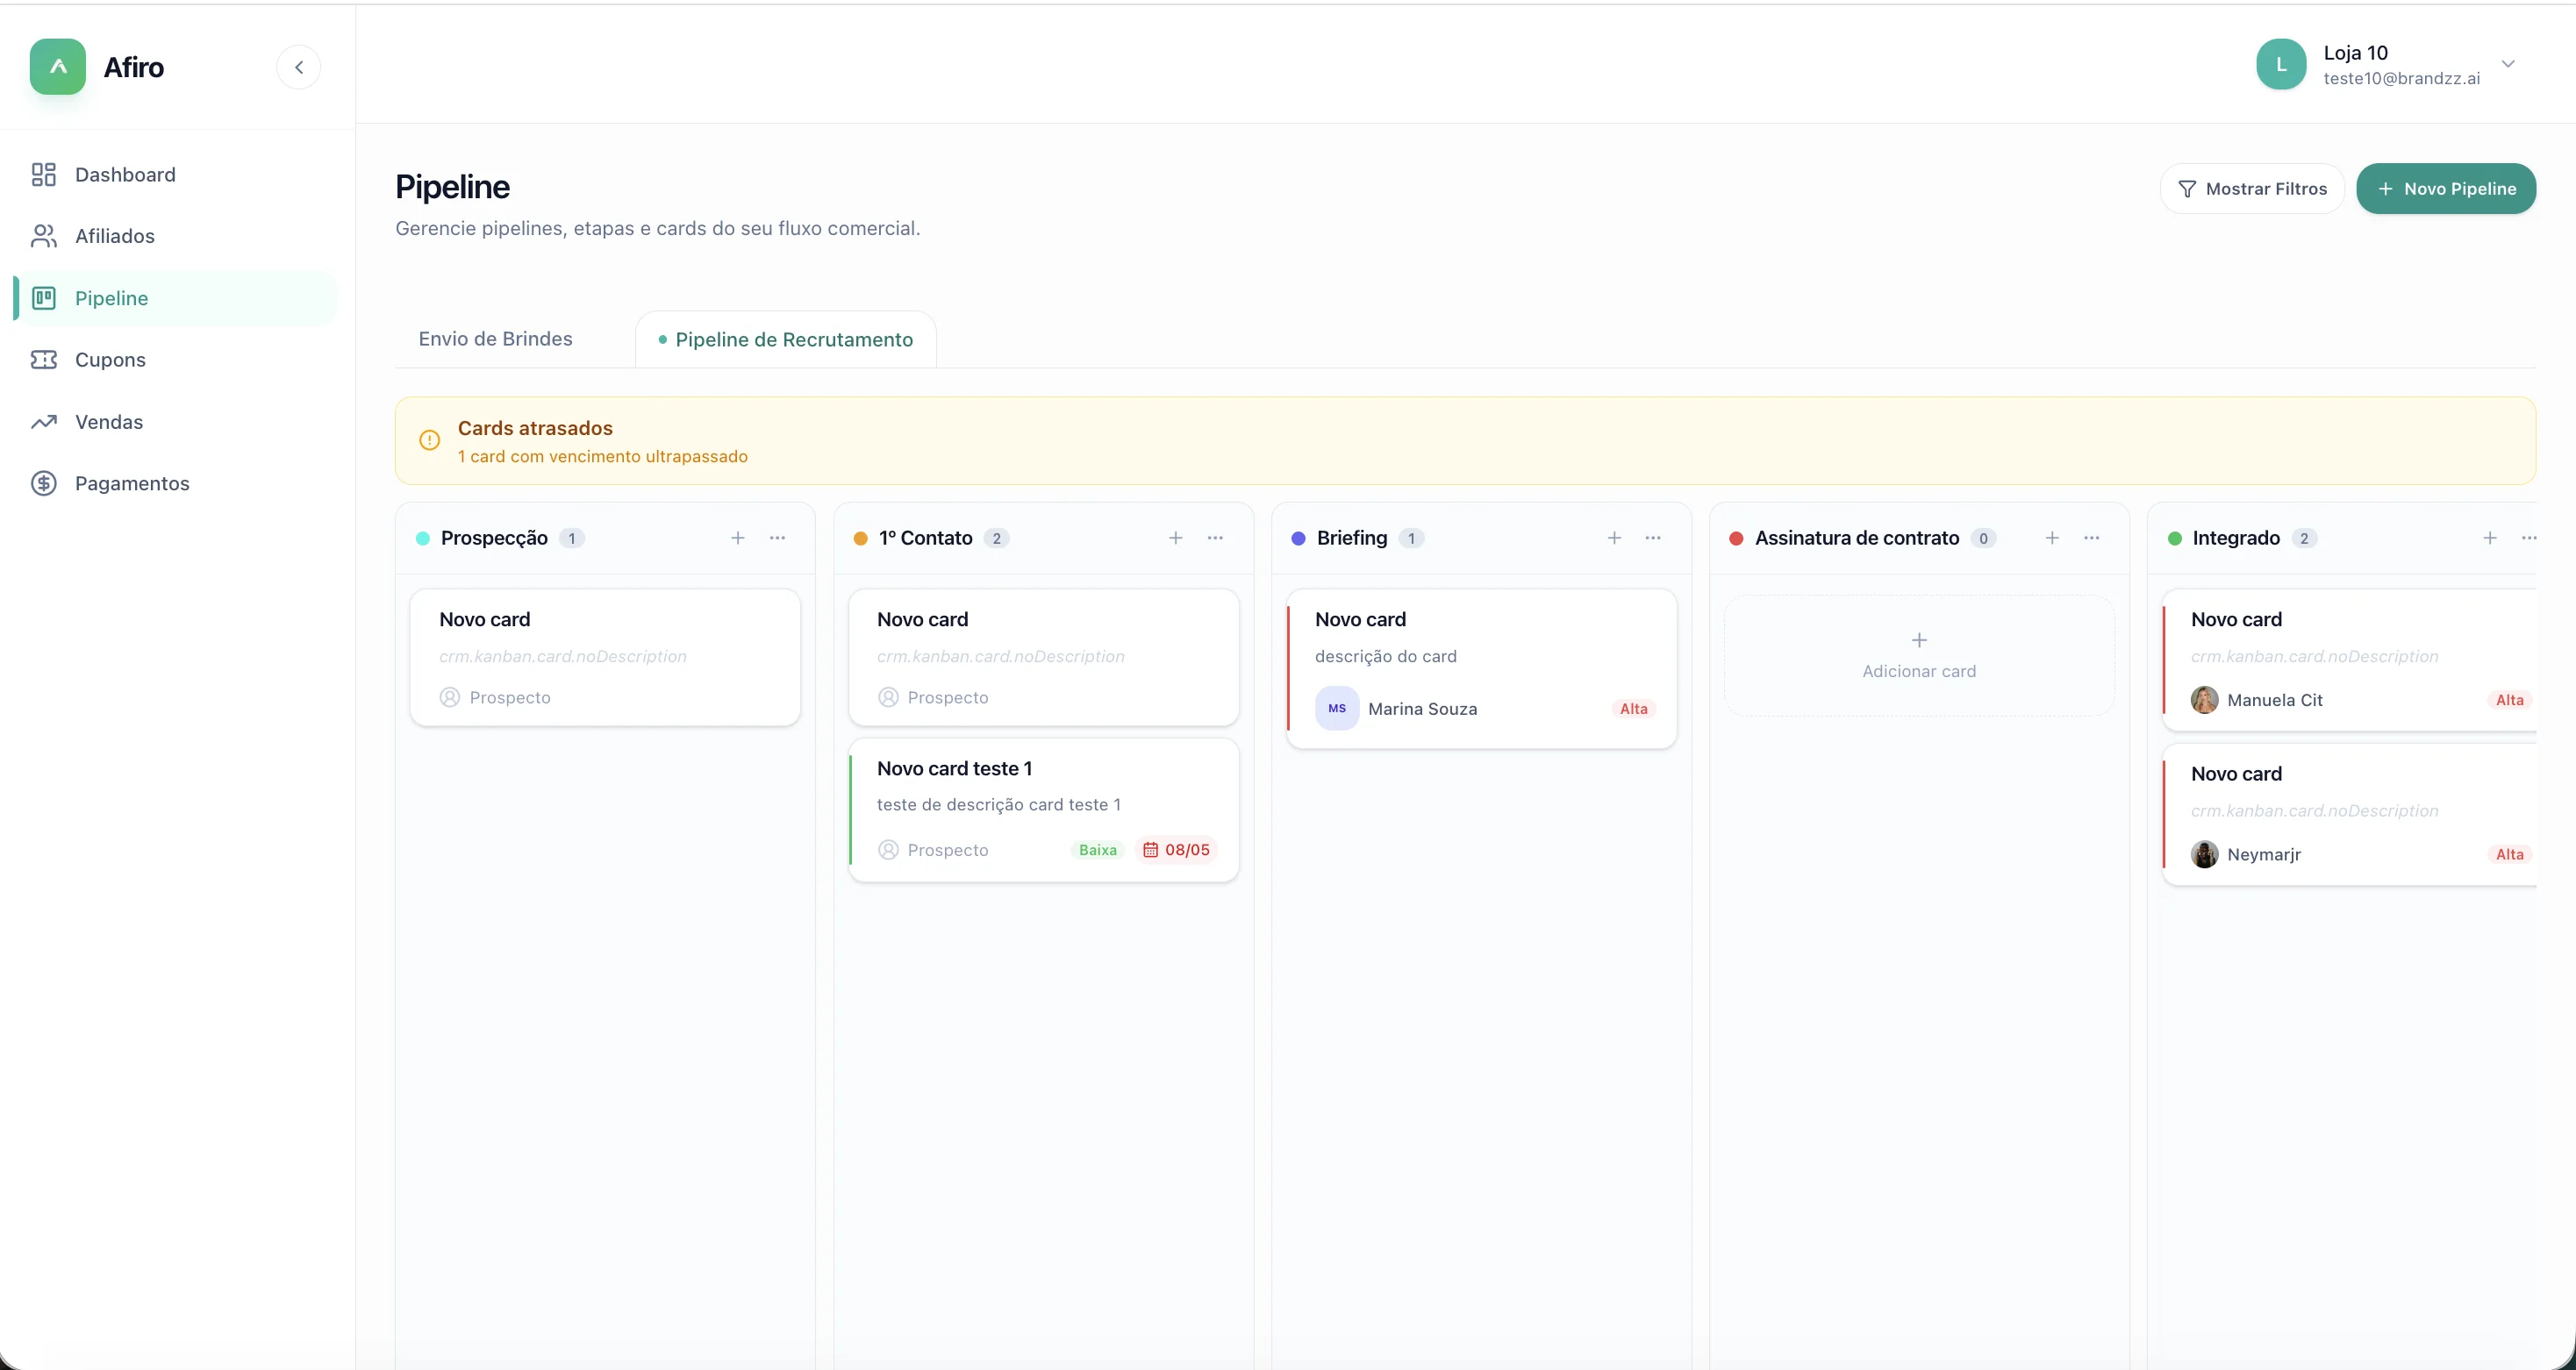
Task: Click the Baixa priority badge
Action: (x=1098, y=850)
